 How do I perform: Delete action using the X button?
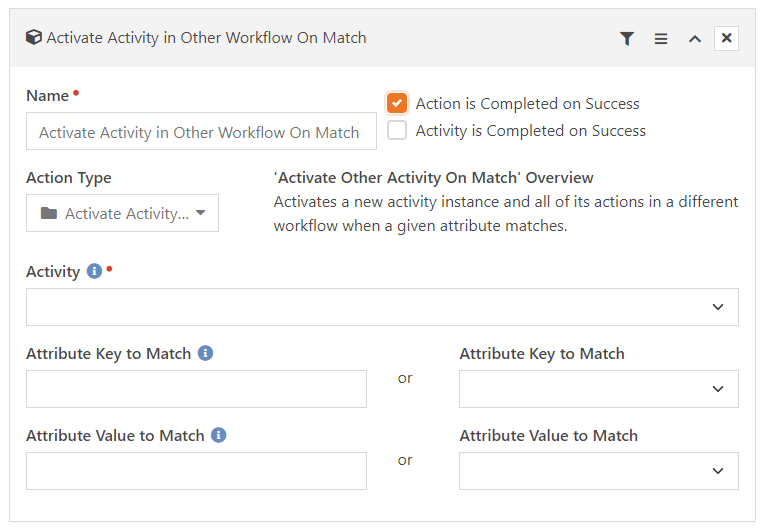pos(726,38)
